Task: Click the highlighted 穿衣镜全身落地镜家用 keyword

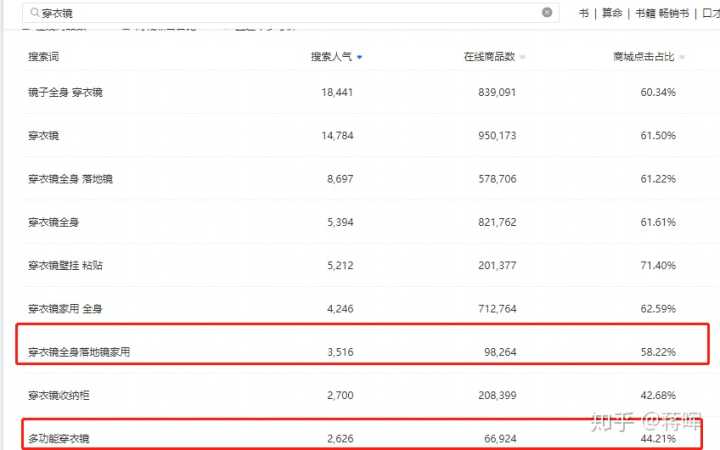Action: tap(79, 352)
